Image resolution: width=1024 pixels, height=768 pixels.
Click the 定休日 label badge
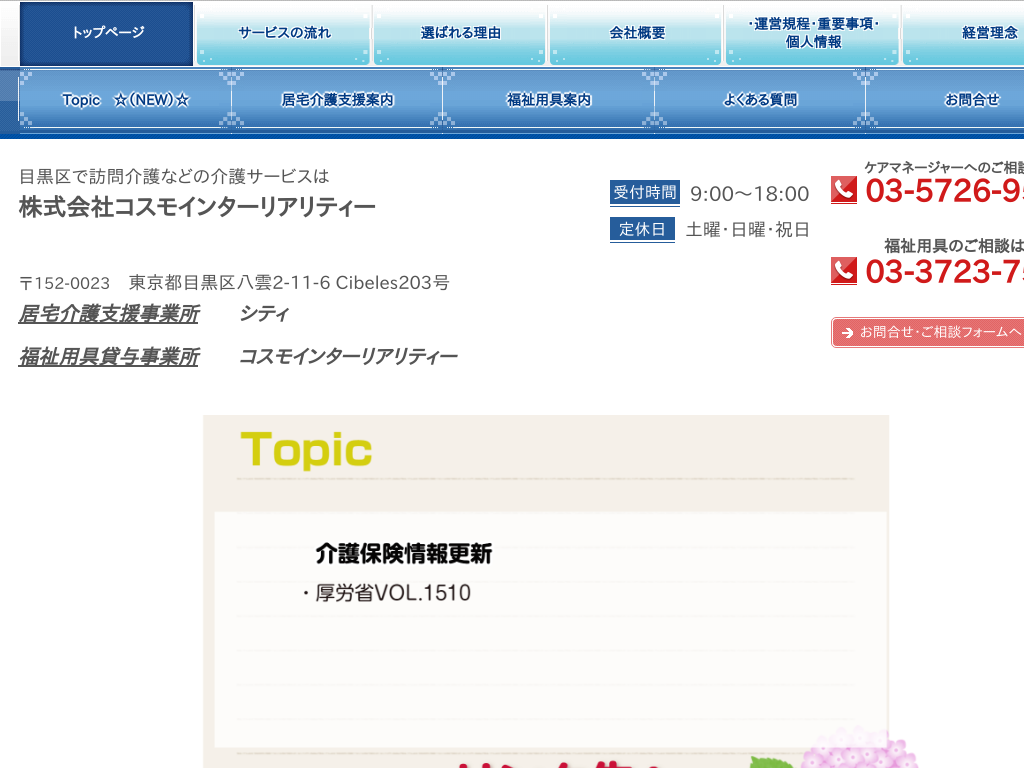[642, 229]
